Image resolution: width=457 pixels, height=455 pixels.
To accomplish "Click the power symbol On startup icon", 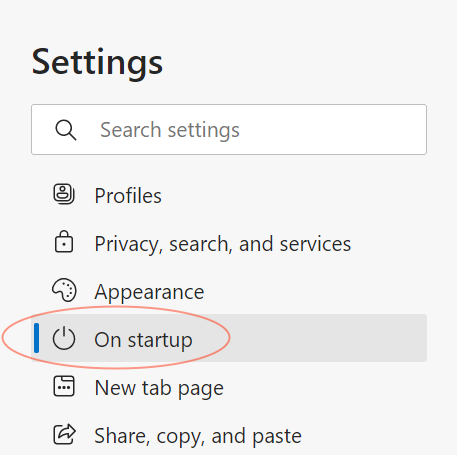I will 64,338.
